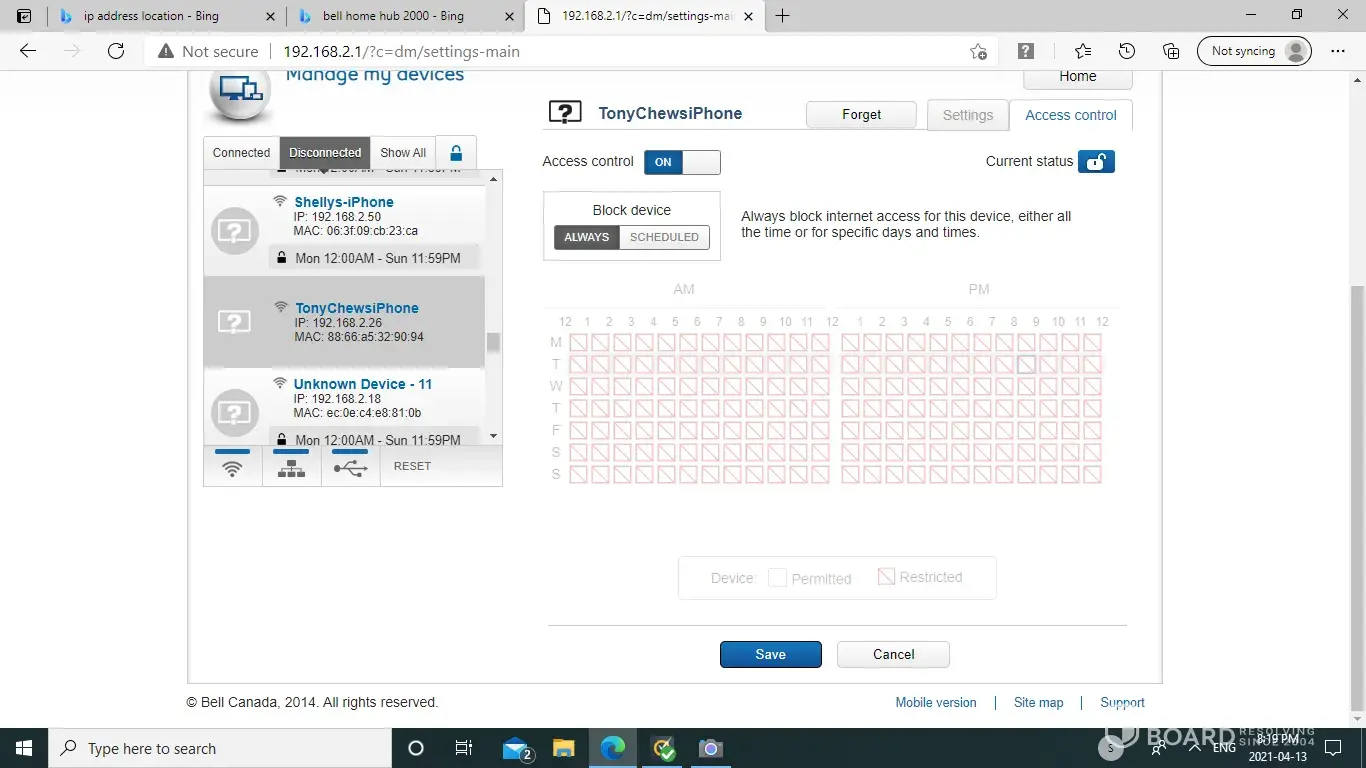This screenshot has height=768, width=1366.
Task: Click the MAC: 88:66:a5:32:90:94 text
Action: coord(358,337)
